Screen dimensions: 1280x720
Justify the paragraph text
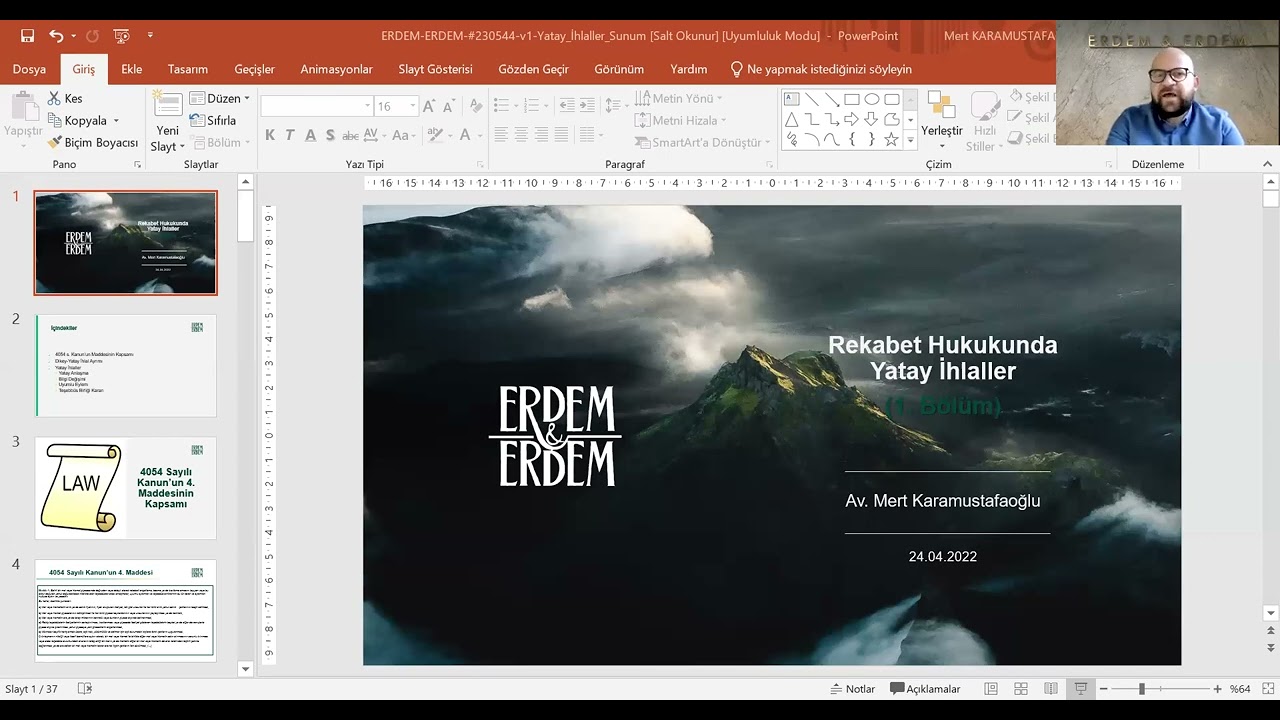tap(561, 134)
